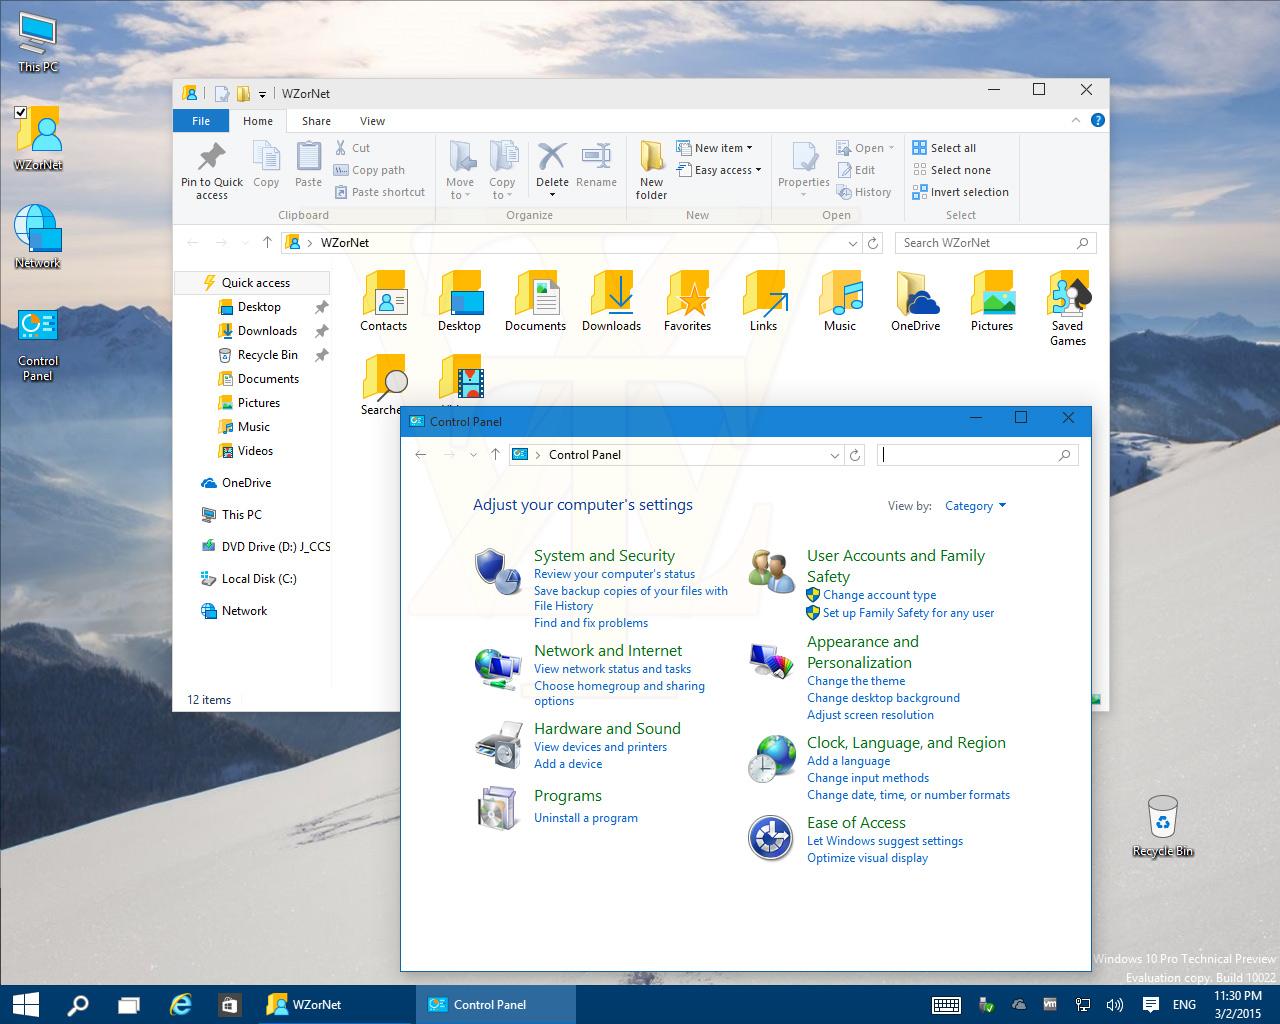Click the Add a language link
The image size is (1280, 1024).
(848, 761)
